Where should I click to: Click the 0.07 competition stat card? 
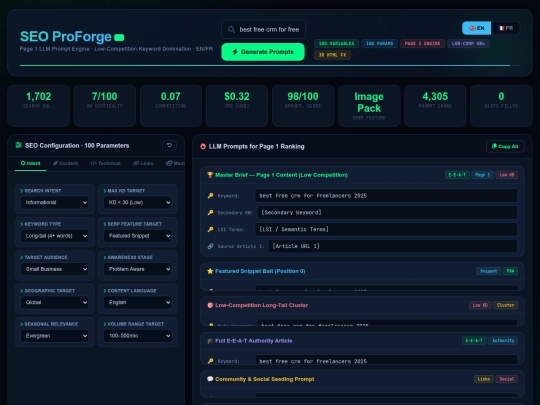[x=171, y=106]
